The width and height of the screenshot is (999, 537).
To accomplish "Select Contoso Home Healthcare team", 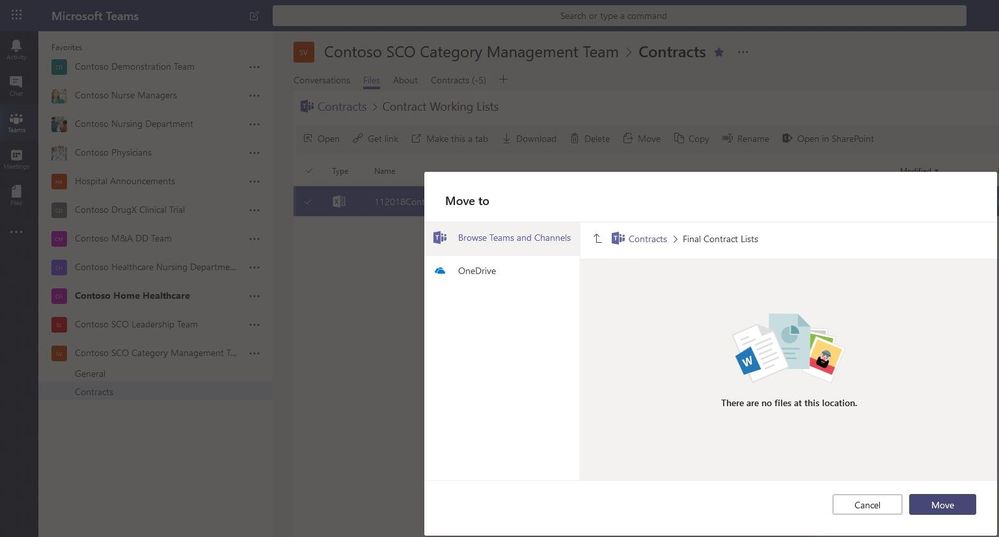I will pos(132,296).
